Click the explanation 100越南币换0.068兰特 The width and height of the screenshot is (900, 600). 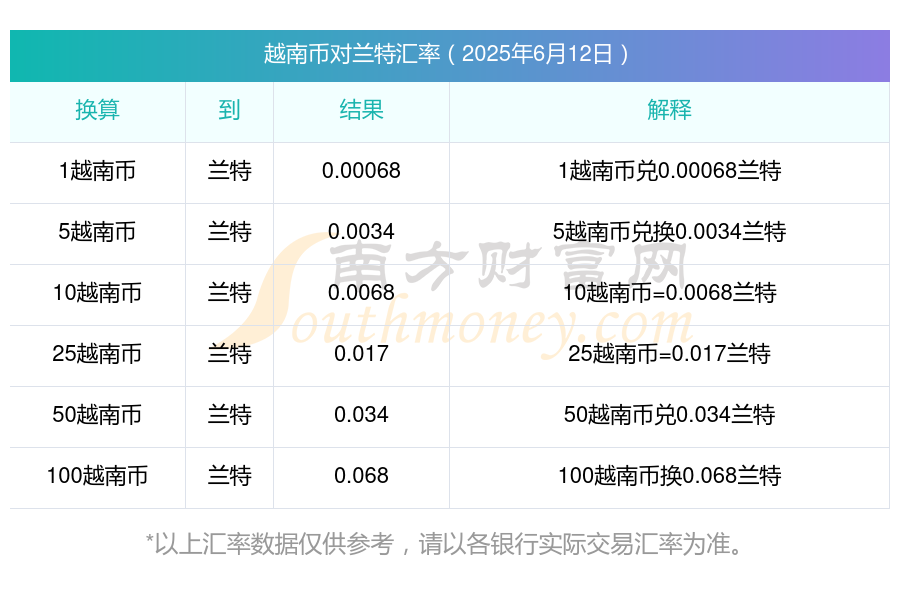pyautogui.click(x=669, y=476)
